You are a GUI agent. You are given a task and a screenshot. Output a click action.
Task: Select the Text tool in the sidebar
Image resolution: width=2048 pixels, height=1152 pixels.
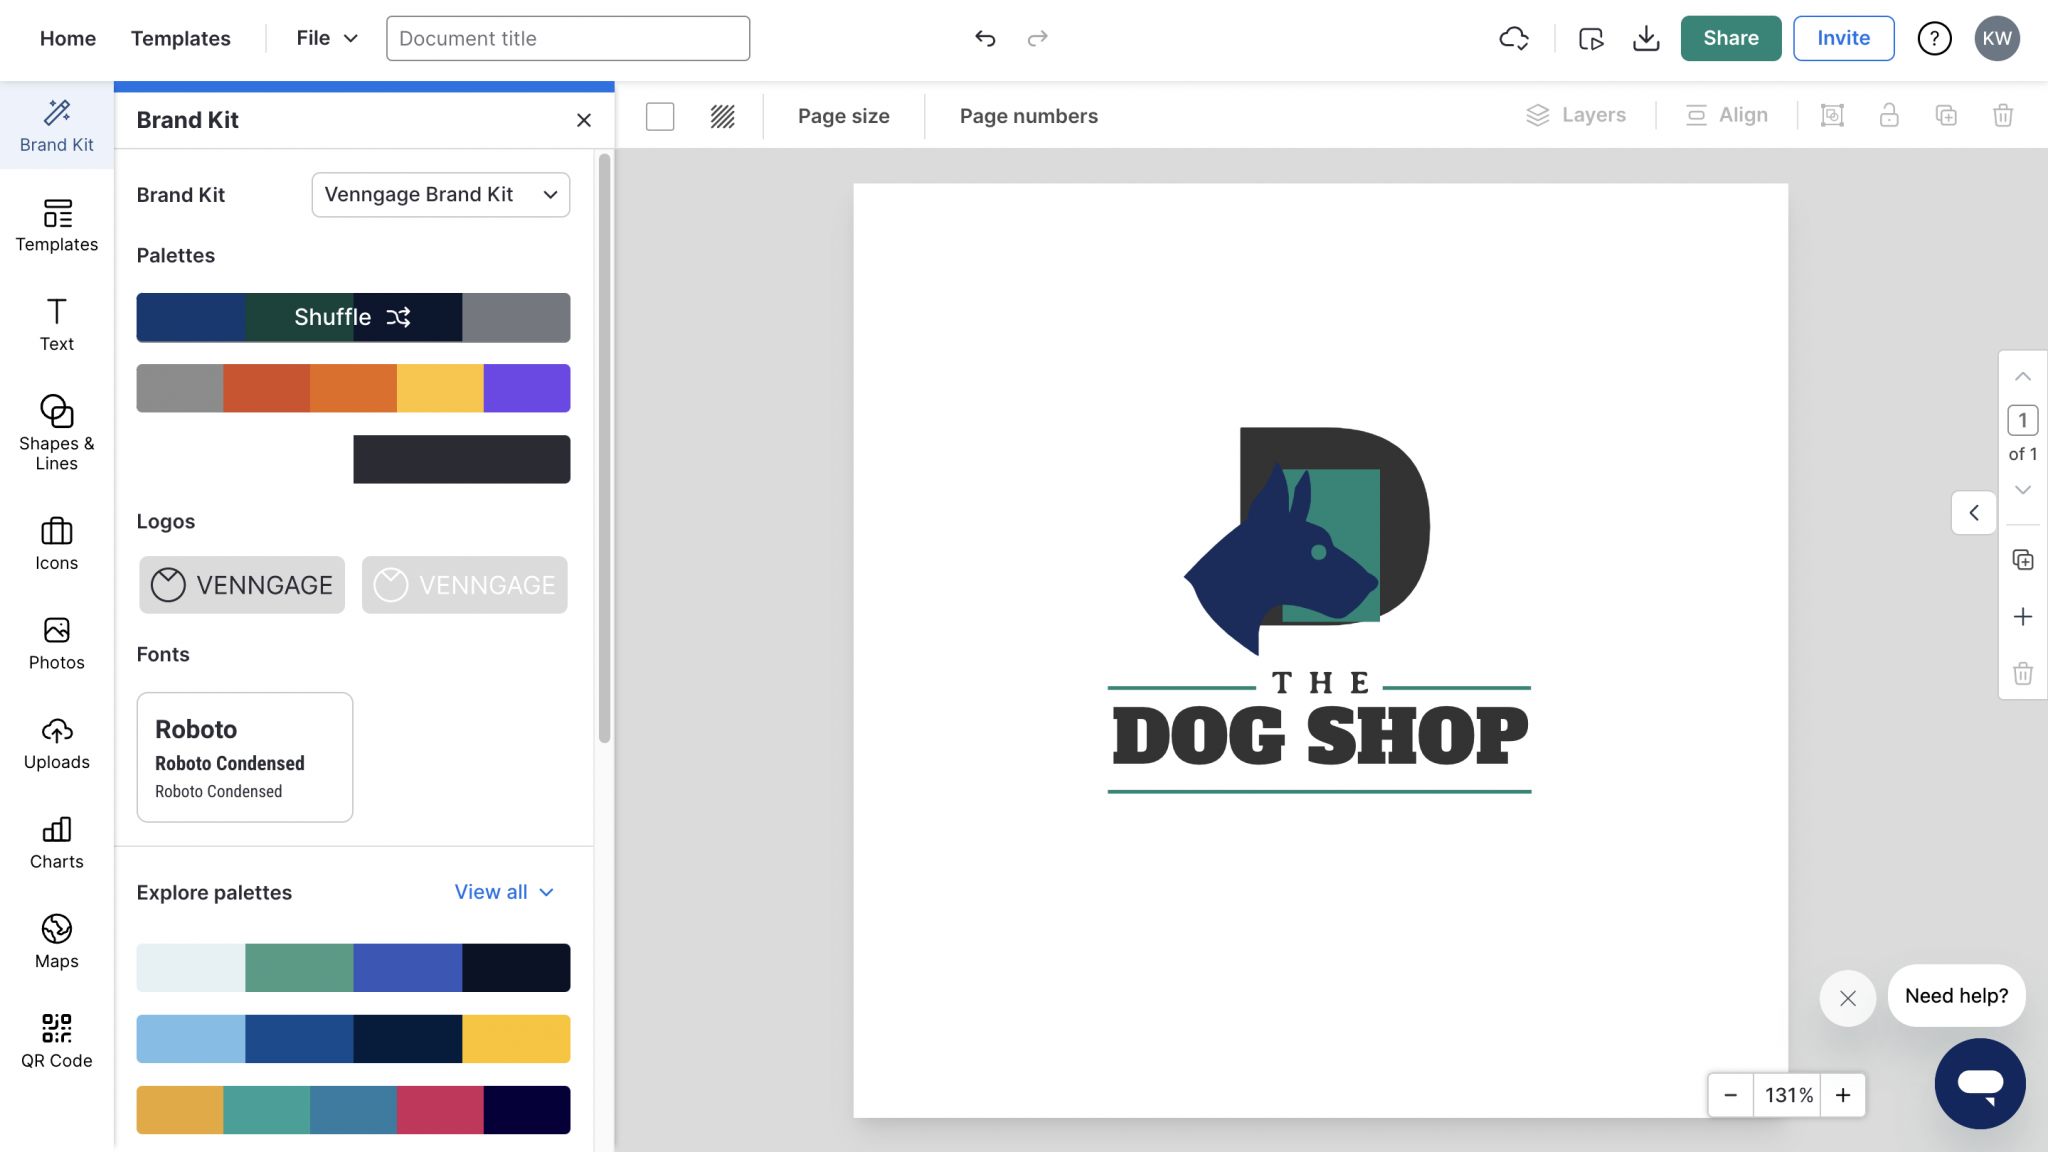point(56,324)
